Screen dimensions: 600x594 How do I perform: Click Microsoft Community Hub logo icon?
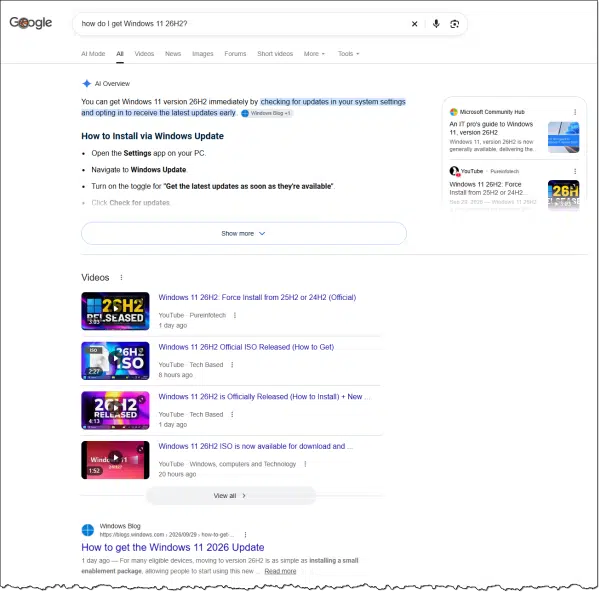click(x=453, y=112)
